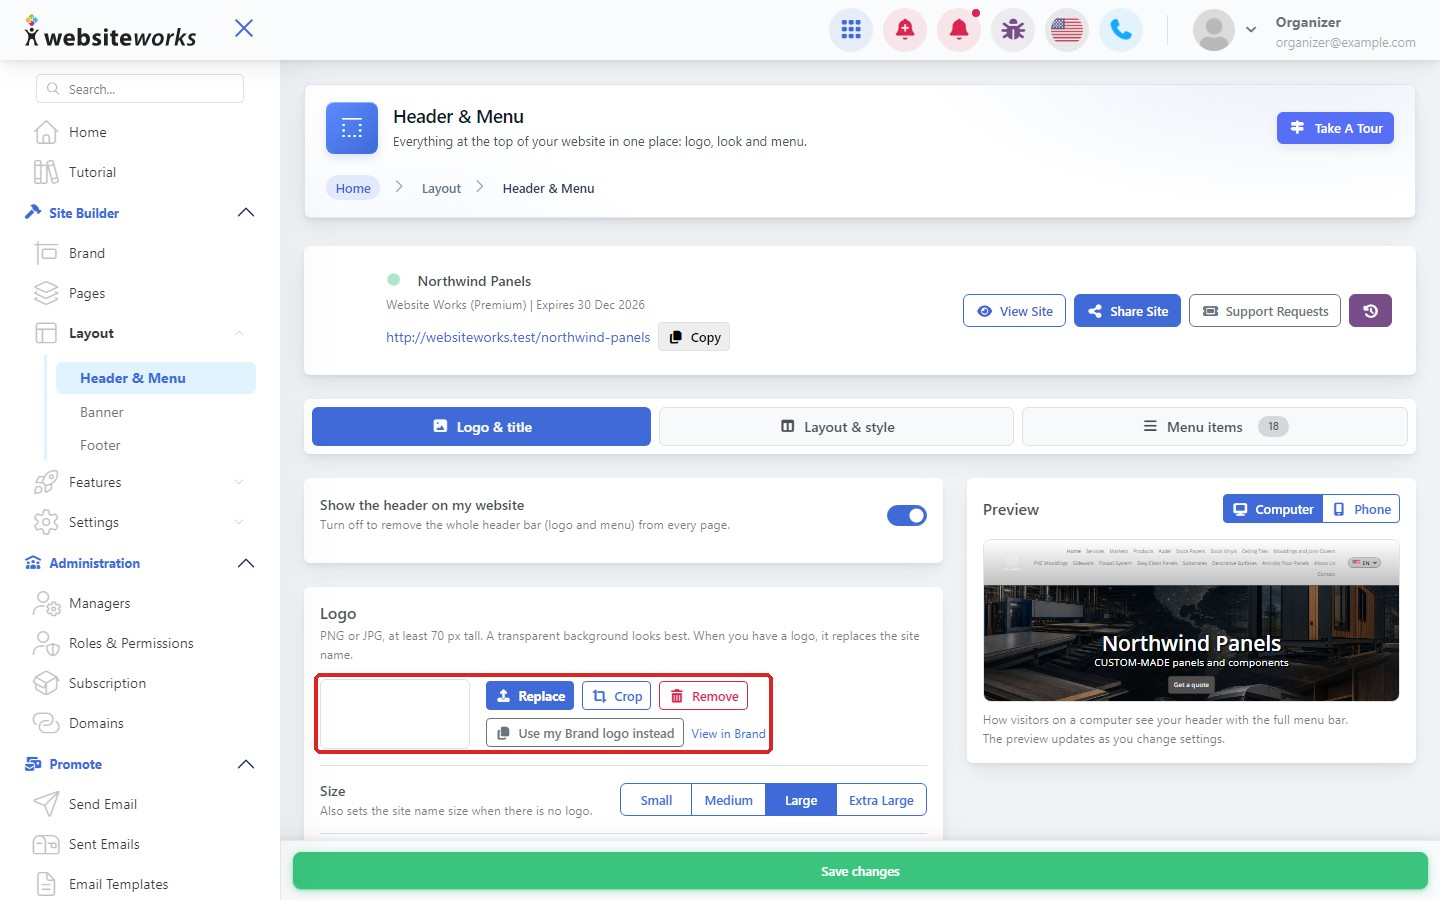Viewport: 1440px width, 900px height.
Task: Click the View in Brand link
Action: [x=728, y=733]
